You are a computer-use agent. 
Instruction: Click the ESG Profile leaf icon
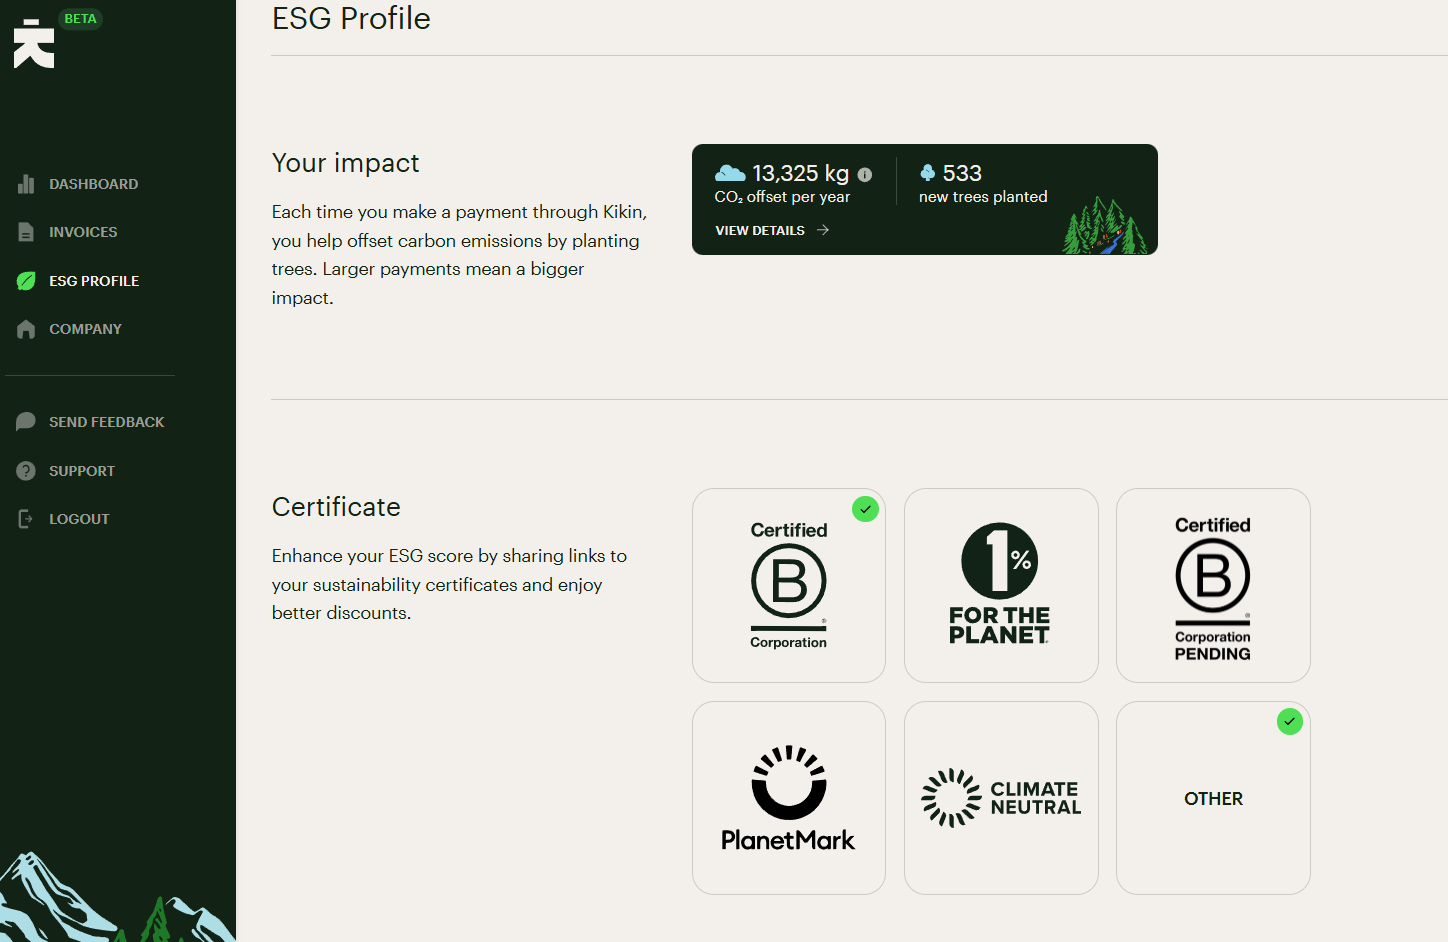[26, 281]
